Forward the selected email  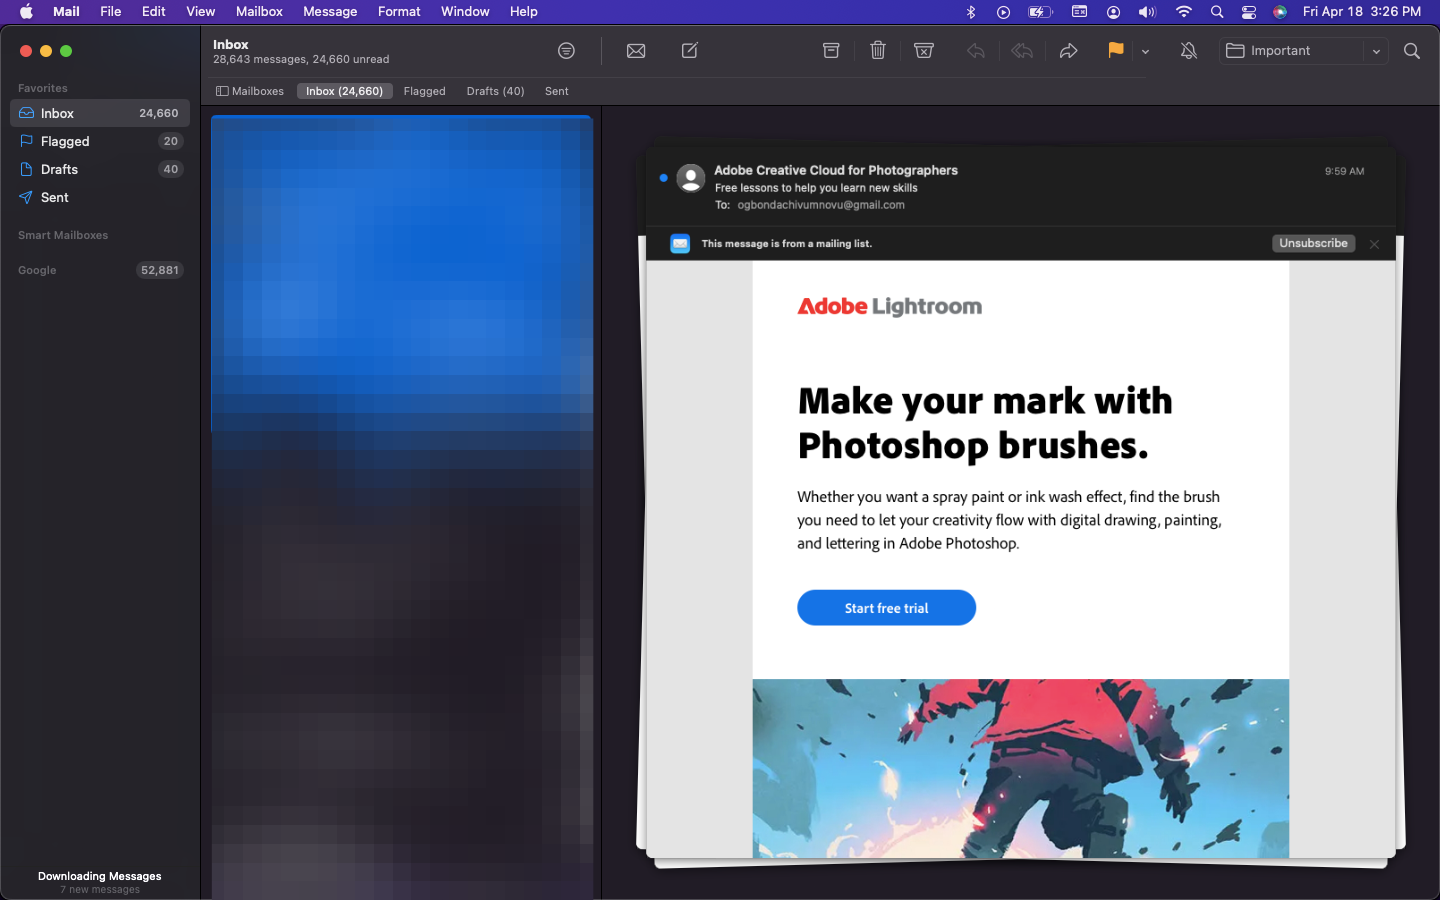[x=1068, y=51]
